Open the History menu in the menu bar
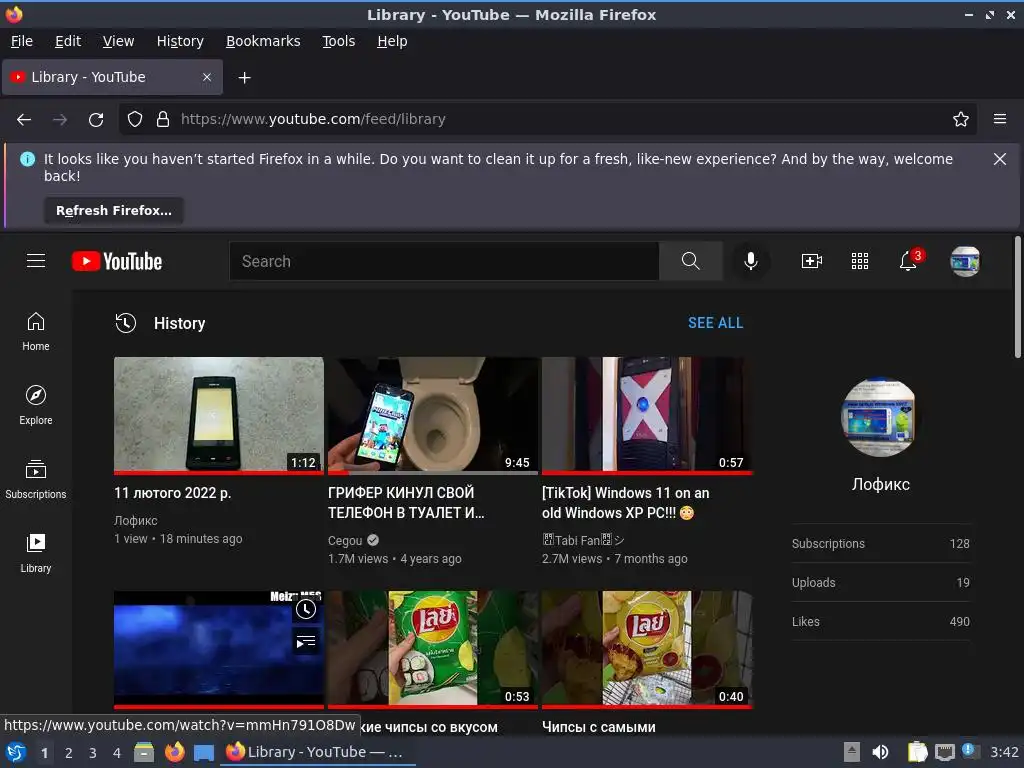This screenshot has width=1024, height=768. click(180, 41)
